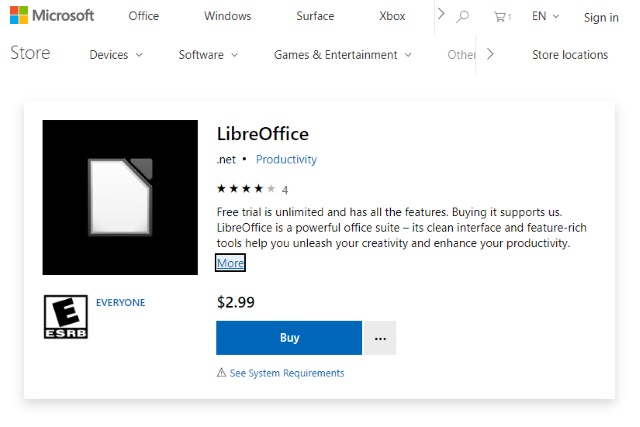Expand Games & Entertainment dropdown

pyautogui.click(x=342, y=55)
